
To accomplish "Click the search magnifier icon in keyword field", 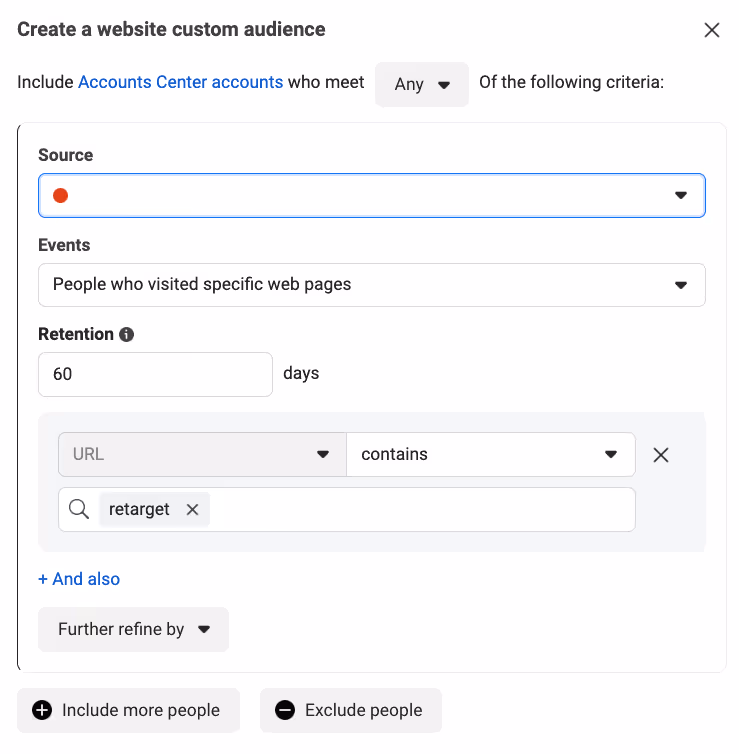I will click(x=79, y=509).
